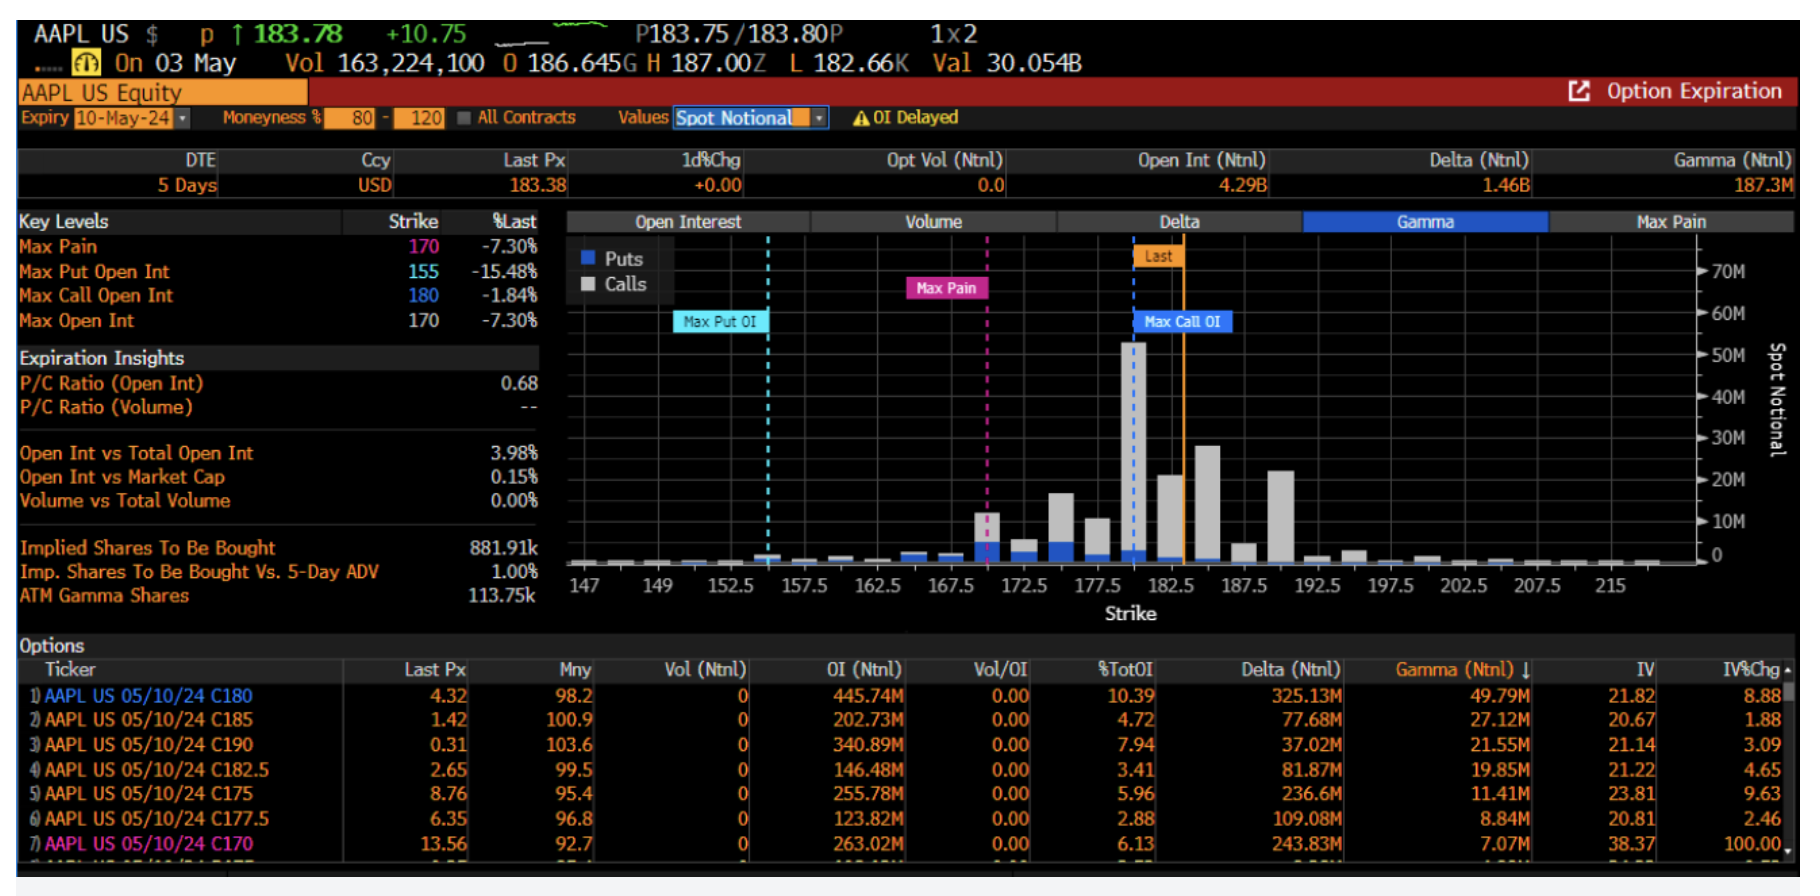Click the blue Puts legend swatch
This screenshot has width=1820, height=896.
pyautogui.click(x=588, y=258)
